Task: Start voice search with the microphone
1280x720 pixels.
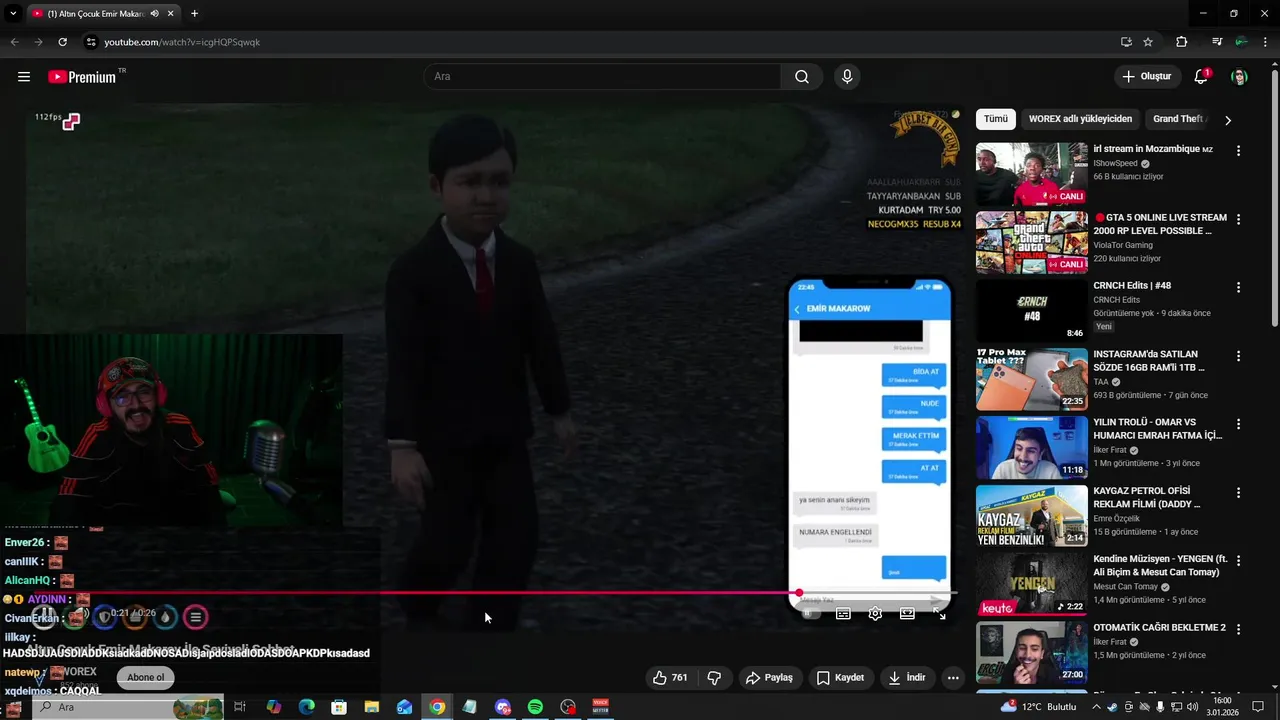Action: [847, 77]
